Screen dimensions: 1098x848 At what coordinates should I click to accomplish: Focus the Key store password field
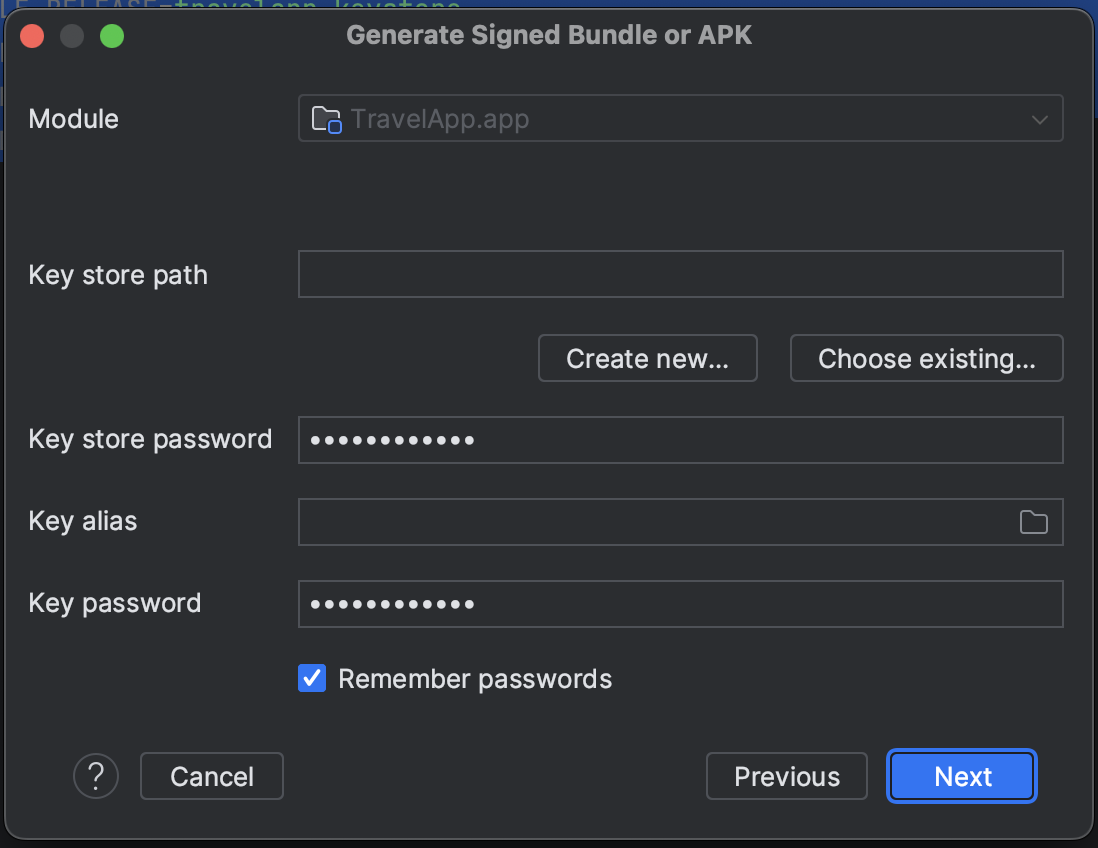pos(681,440)
